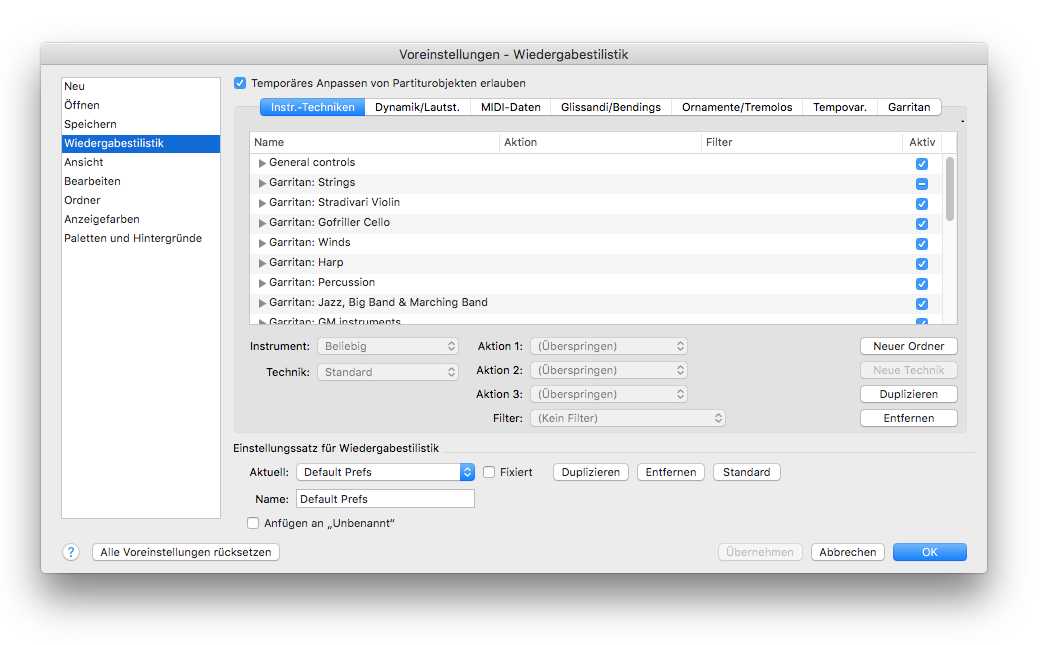
Task: Expand Garritan: Stradivari Violin disclosure triangle
Action: click(262, 203)
